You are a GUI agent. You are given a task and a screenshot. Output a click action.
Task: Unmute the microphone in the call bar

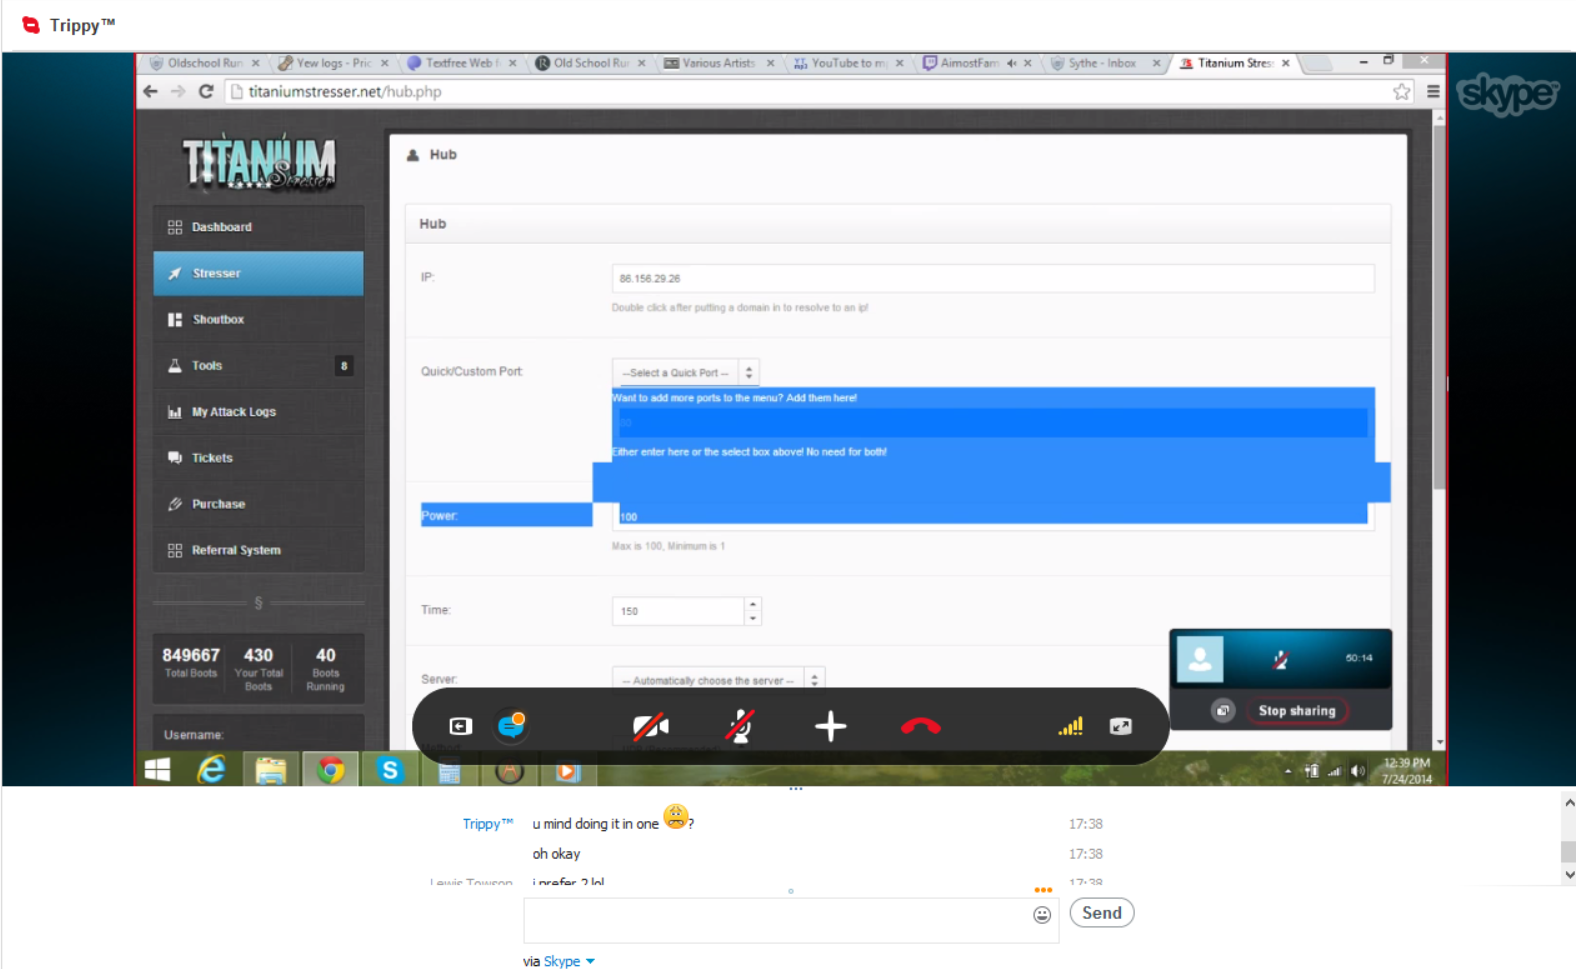pyautogui.click(x=740, y=726)
